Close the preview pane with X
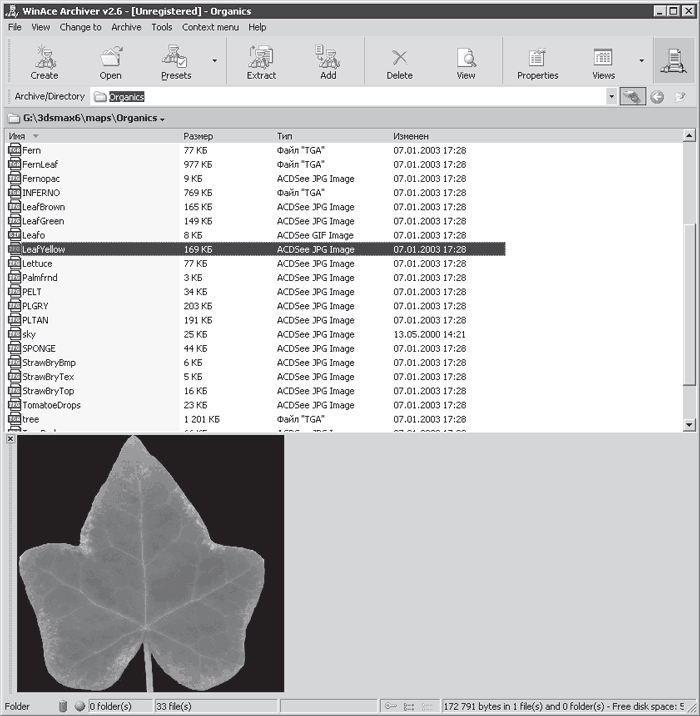 click(x=10, y=439)
